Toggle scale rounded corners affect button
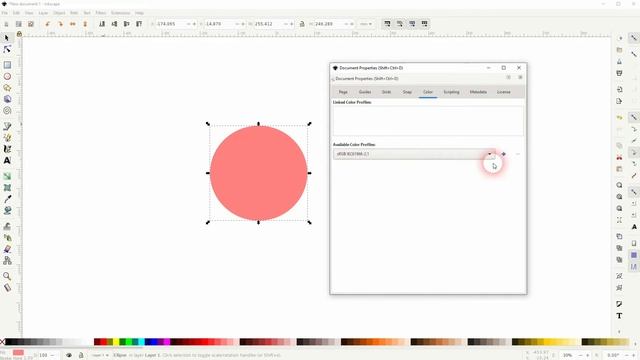The width and height of the screenshot is (640, 360). tap(400, 24)
